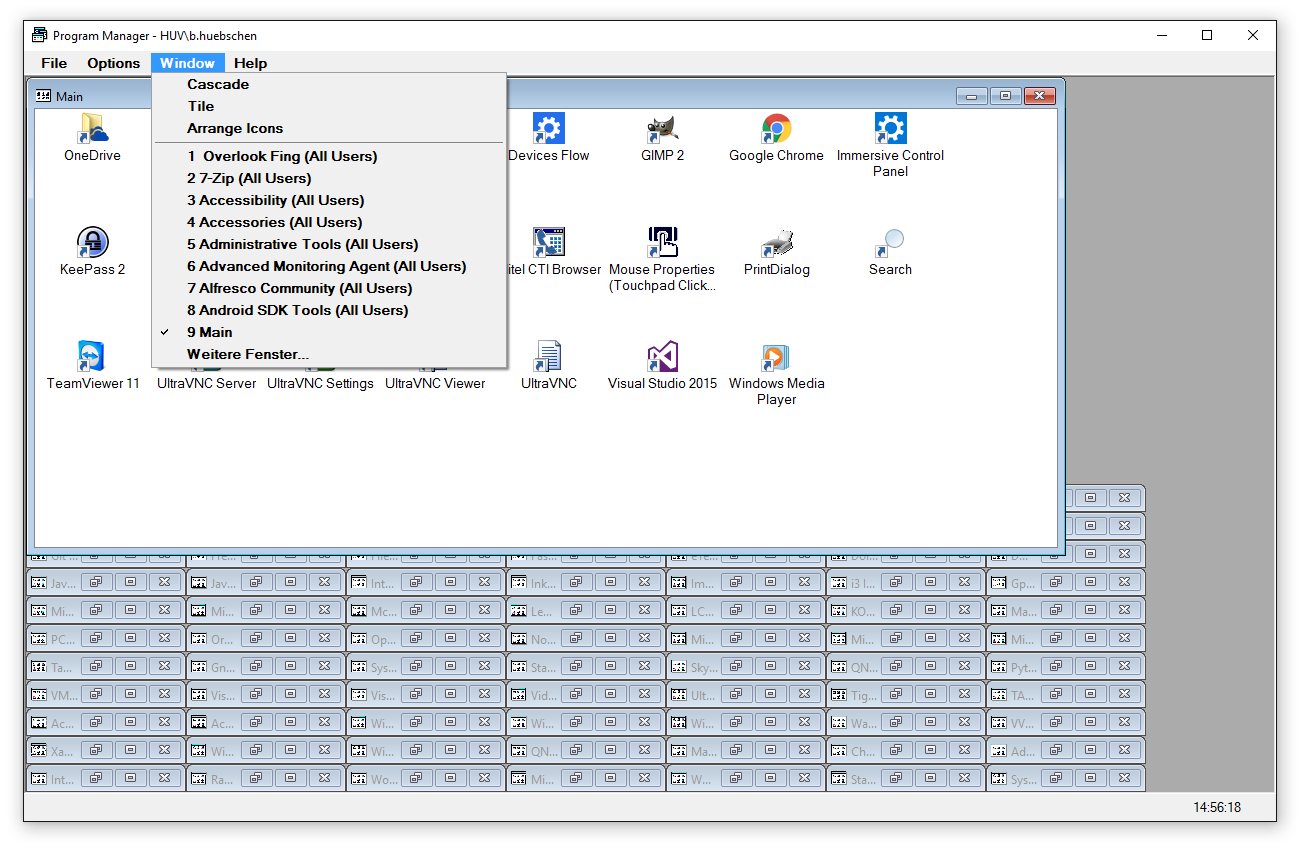This screenshot has height=854, width=1314.
Task: Maximize the minimized 'LC...' group
Action: pyautogui.click(x=770, y=610)
